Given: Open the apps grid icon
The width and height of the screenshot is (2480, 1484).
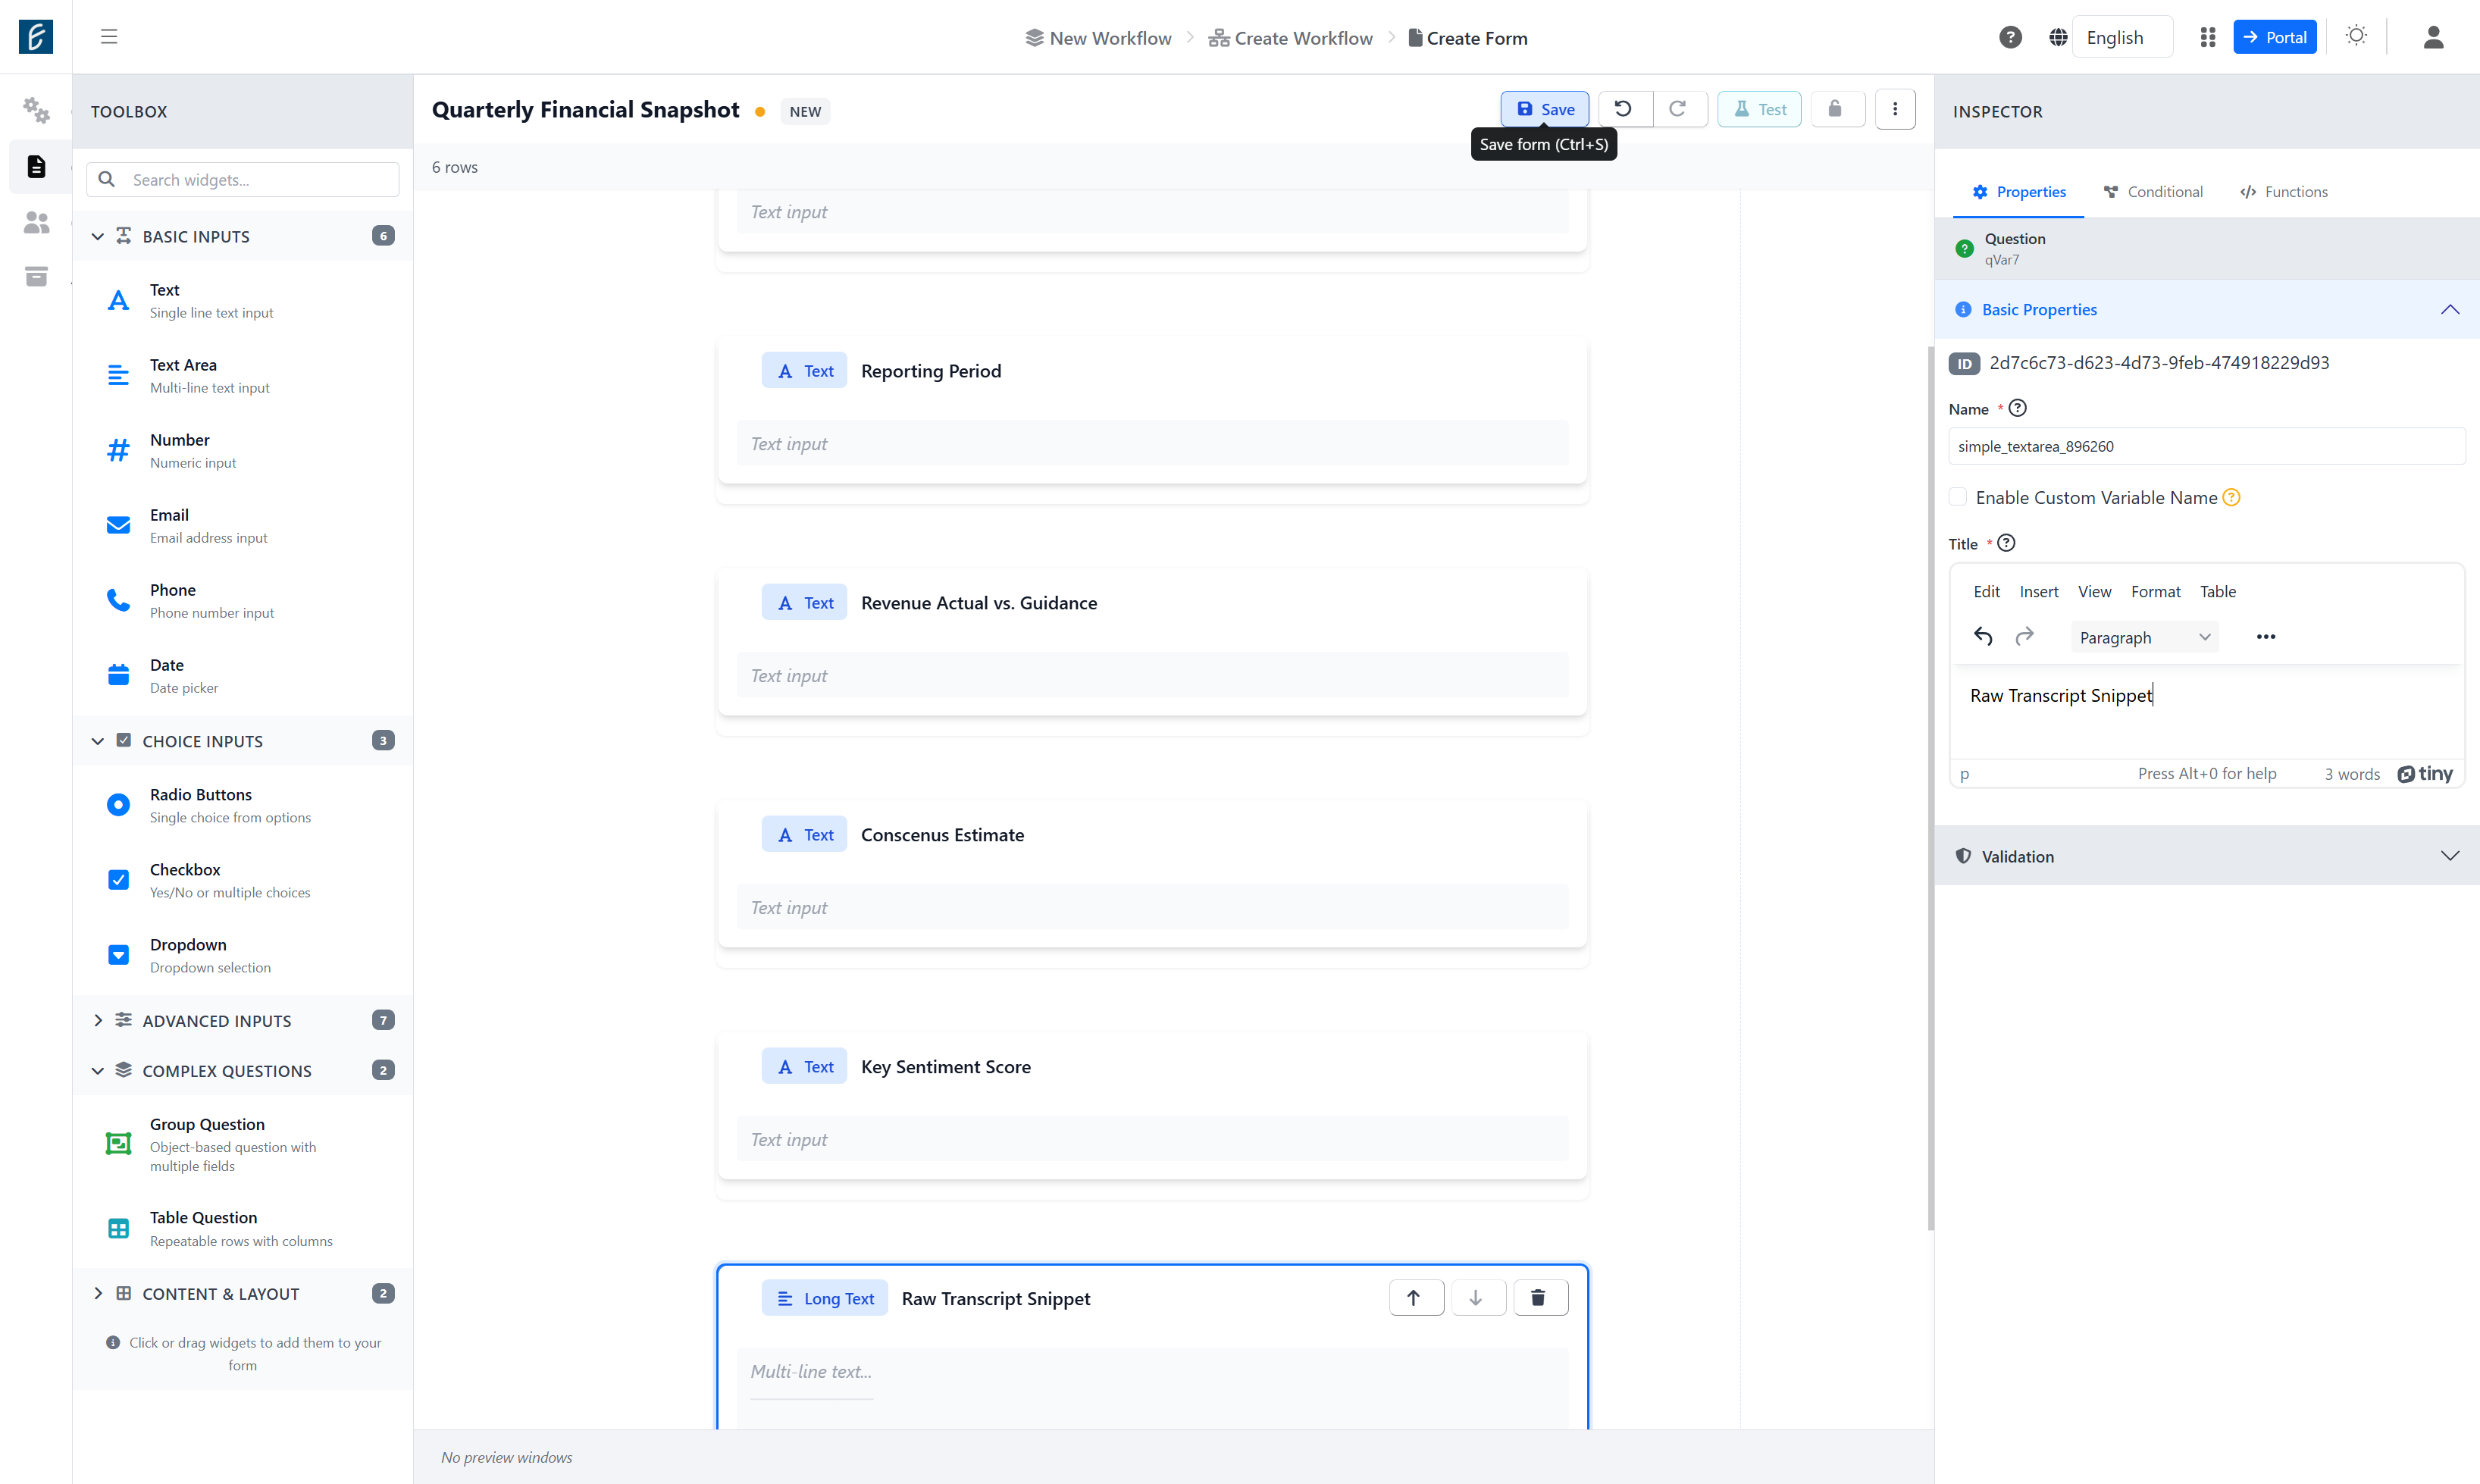Looking at the screenshot, I should (x=2208, y=37).
